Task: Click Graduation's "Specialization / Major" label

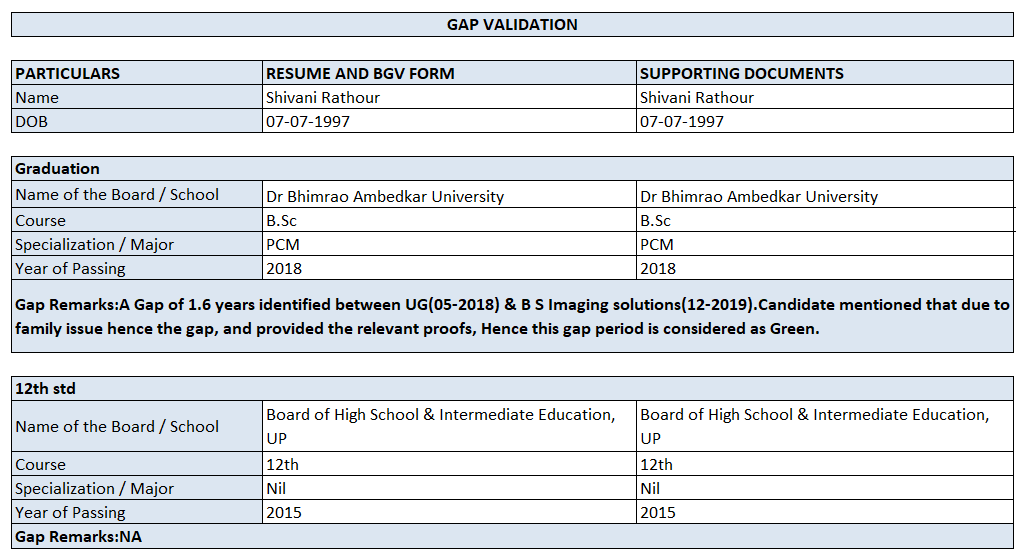Action: (137, 244)
